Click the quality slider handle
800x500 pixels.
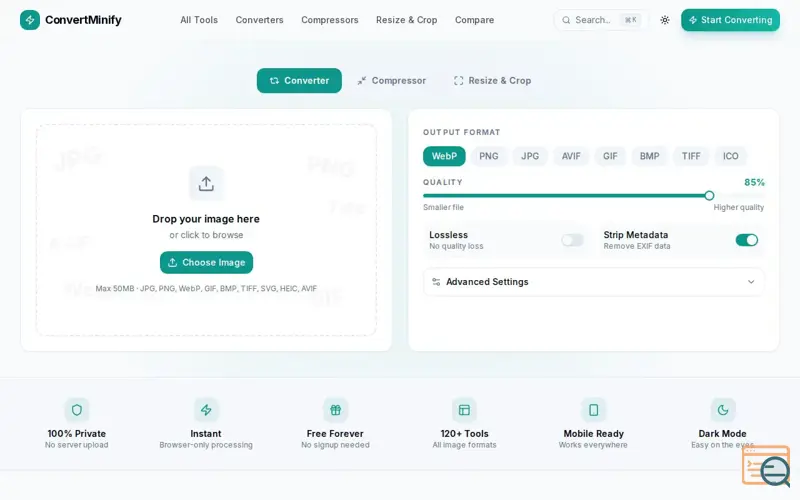point(709,195)
